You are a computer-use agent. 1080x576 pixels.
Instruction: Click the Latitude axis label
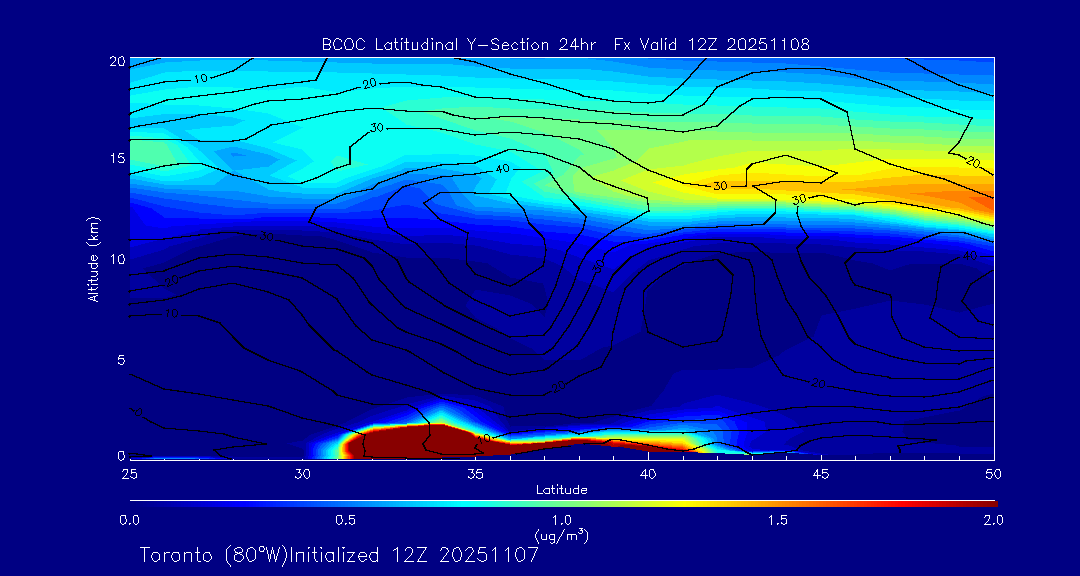561,489
